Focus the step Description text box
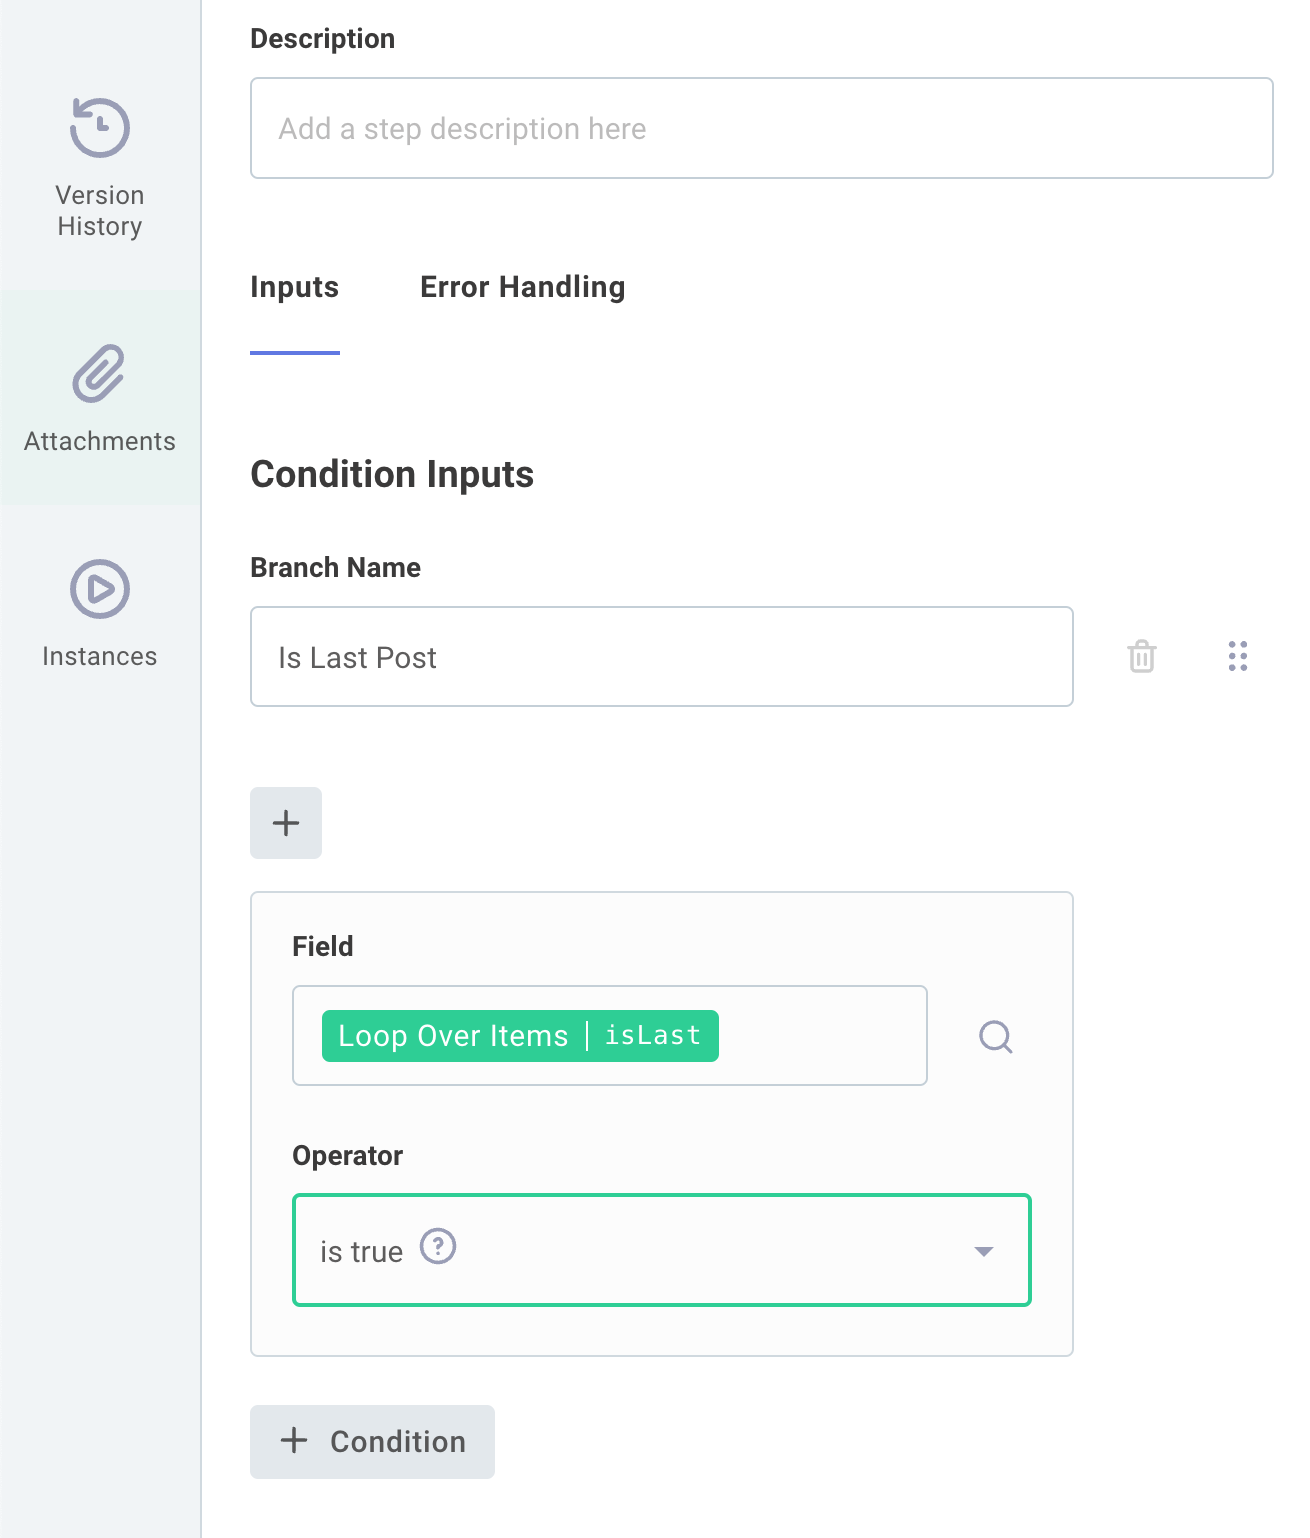Image resolution: width=1310 pixels, height=1538 pixels. [x=761, y=129]
